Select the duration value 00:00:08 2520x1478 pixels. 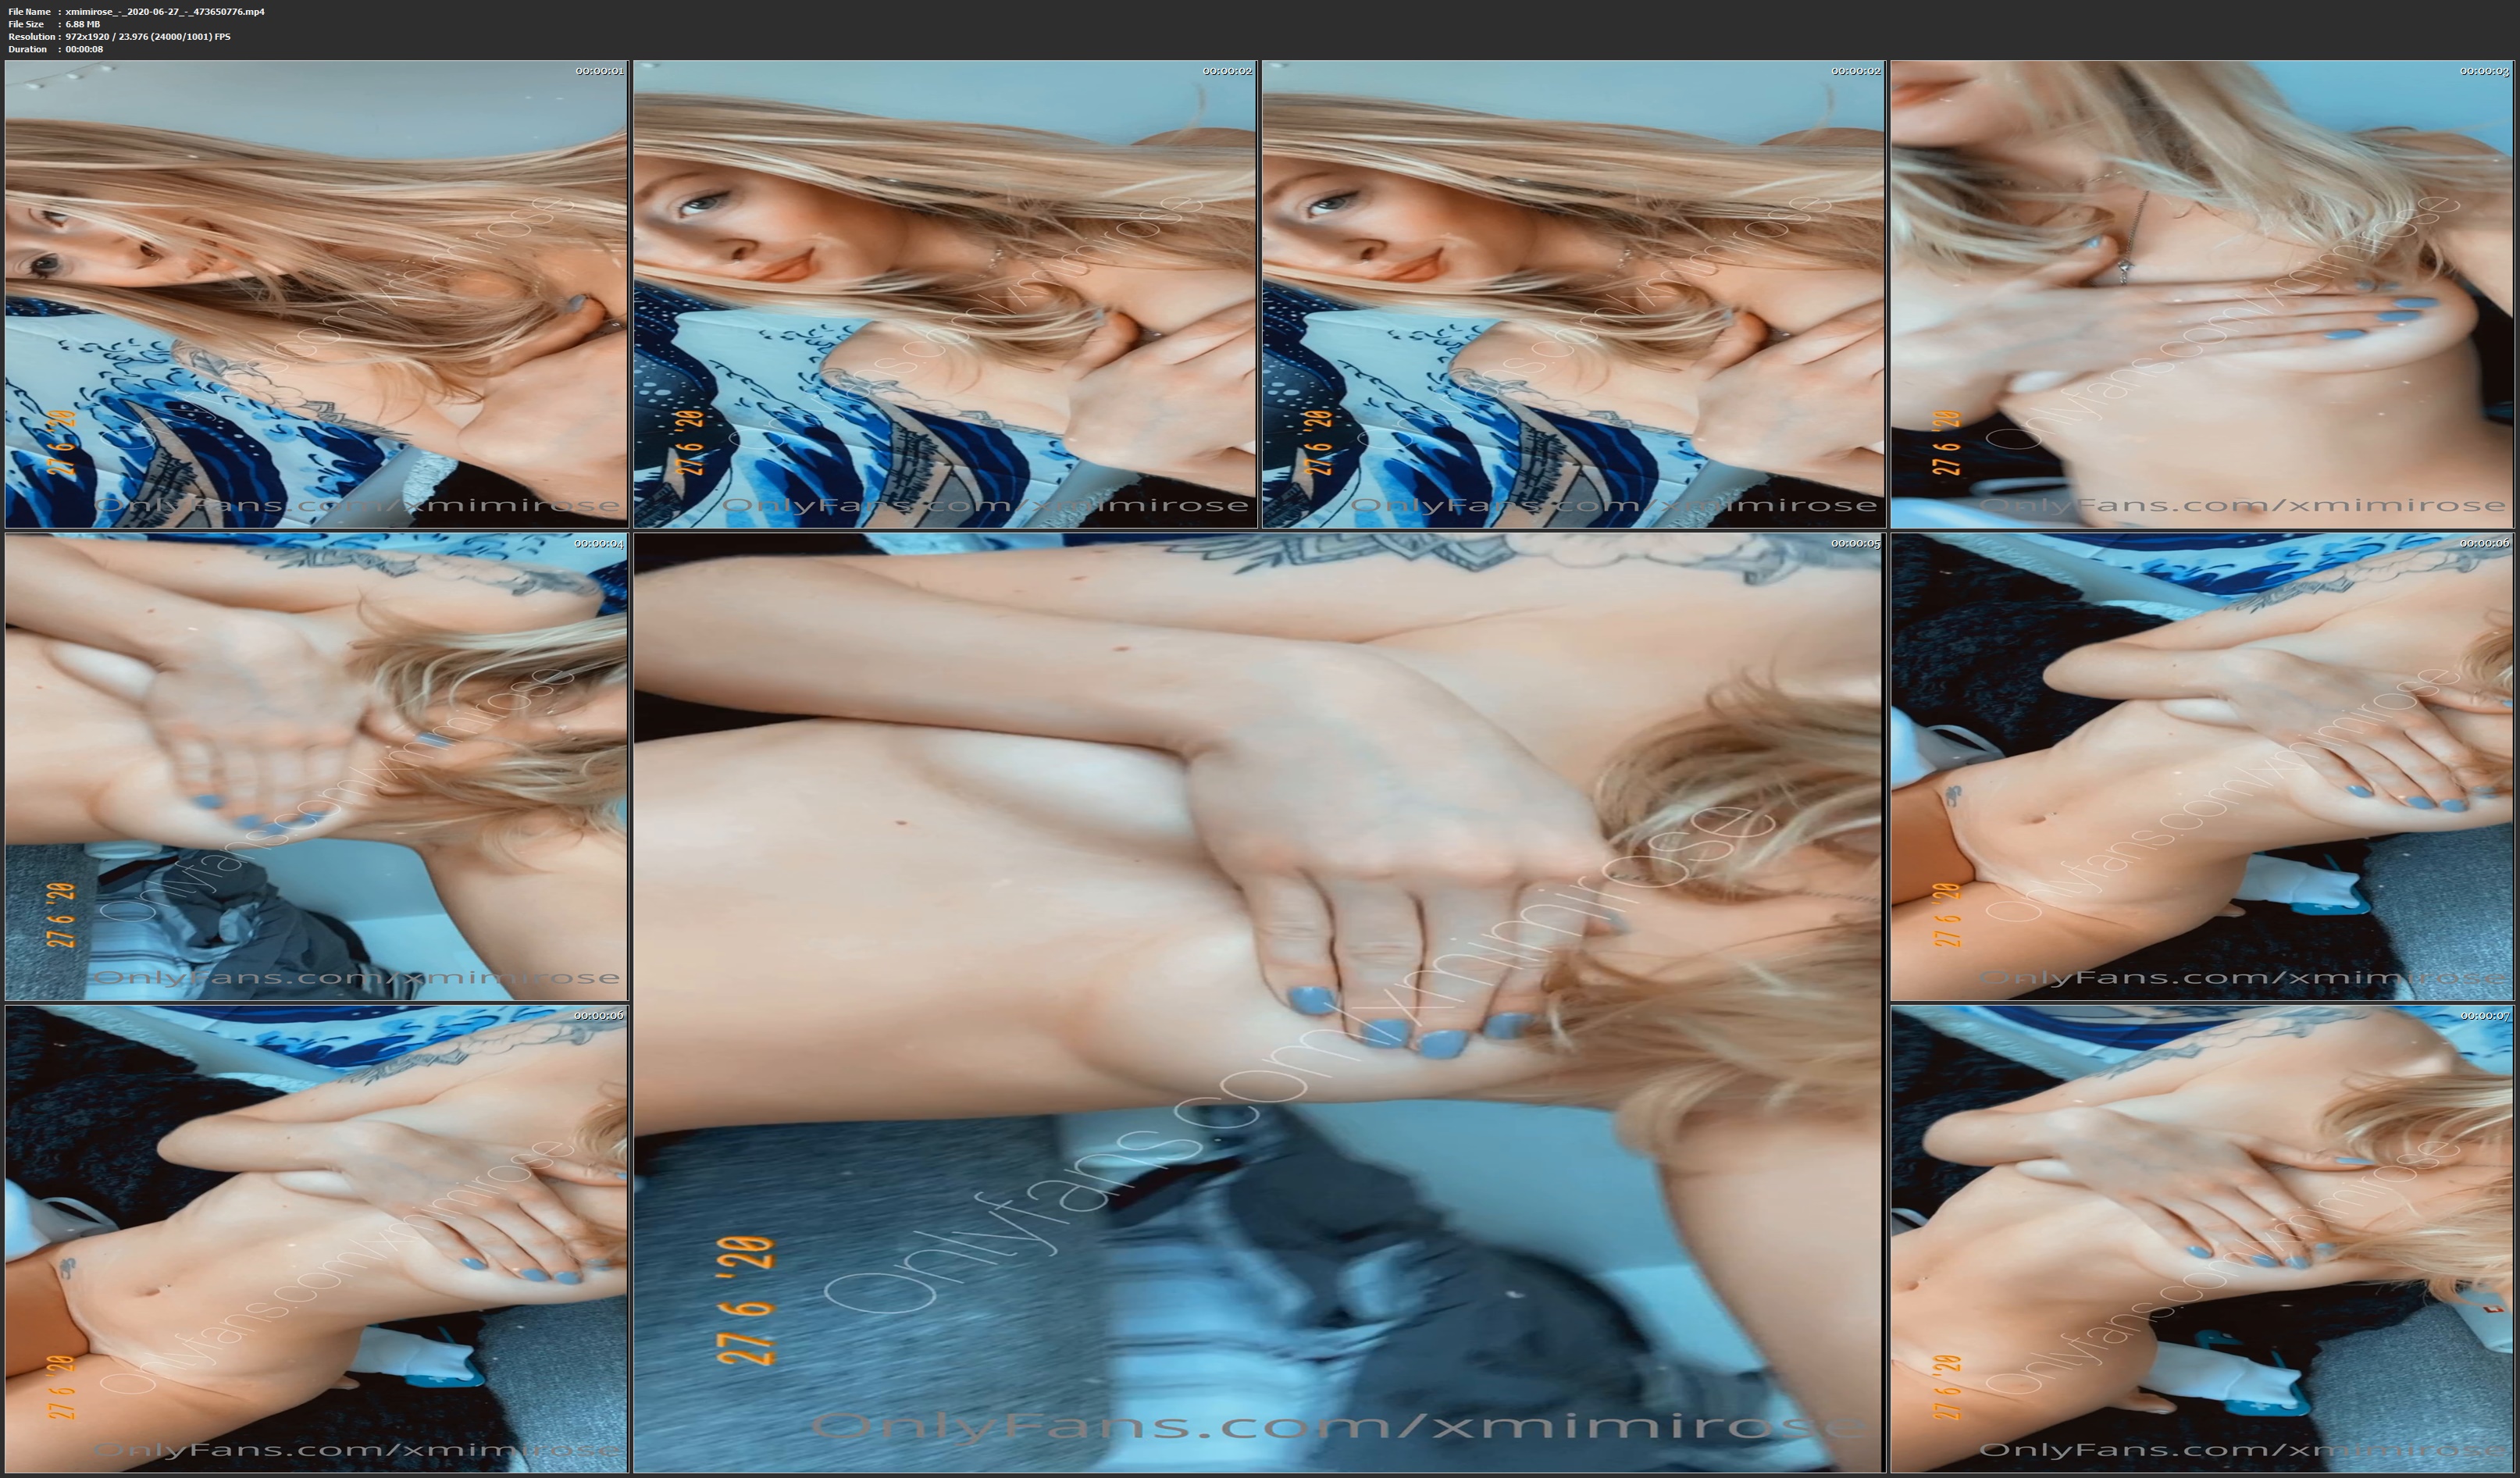click(84, 49)
